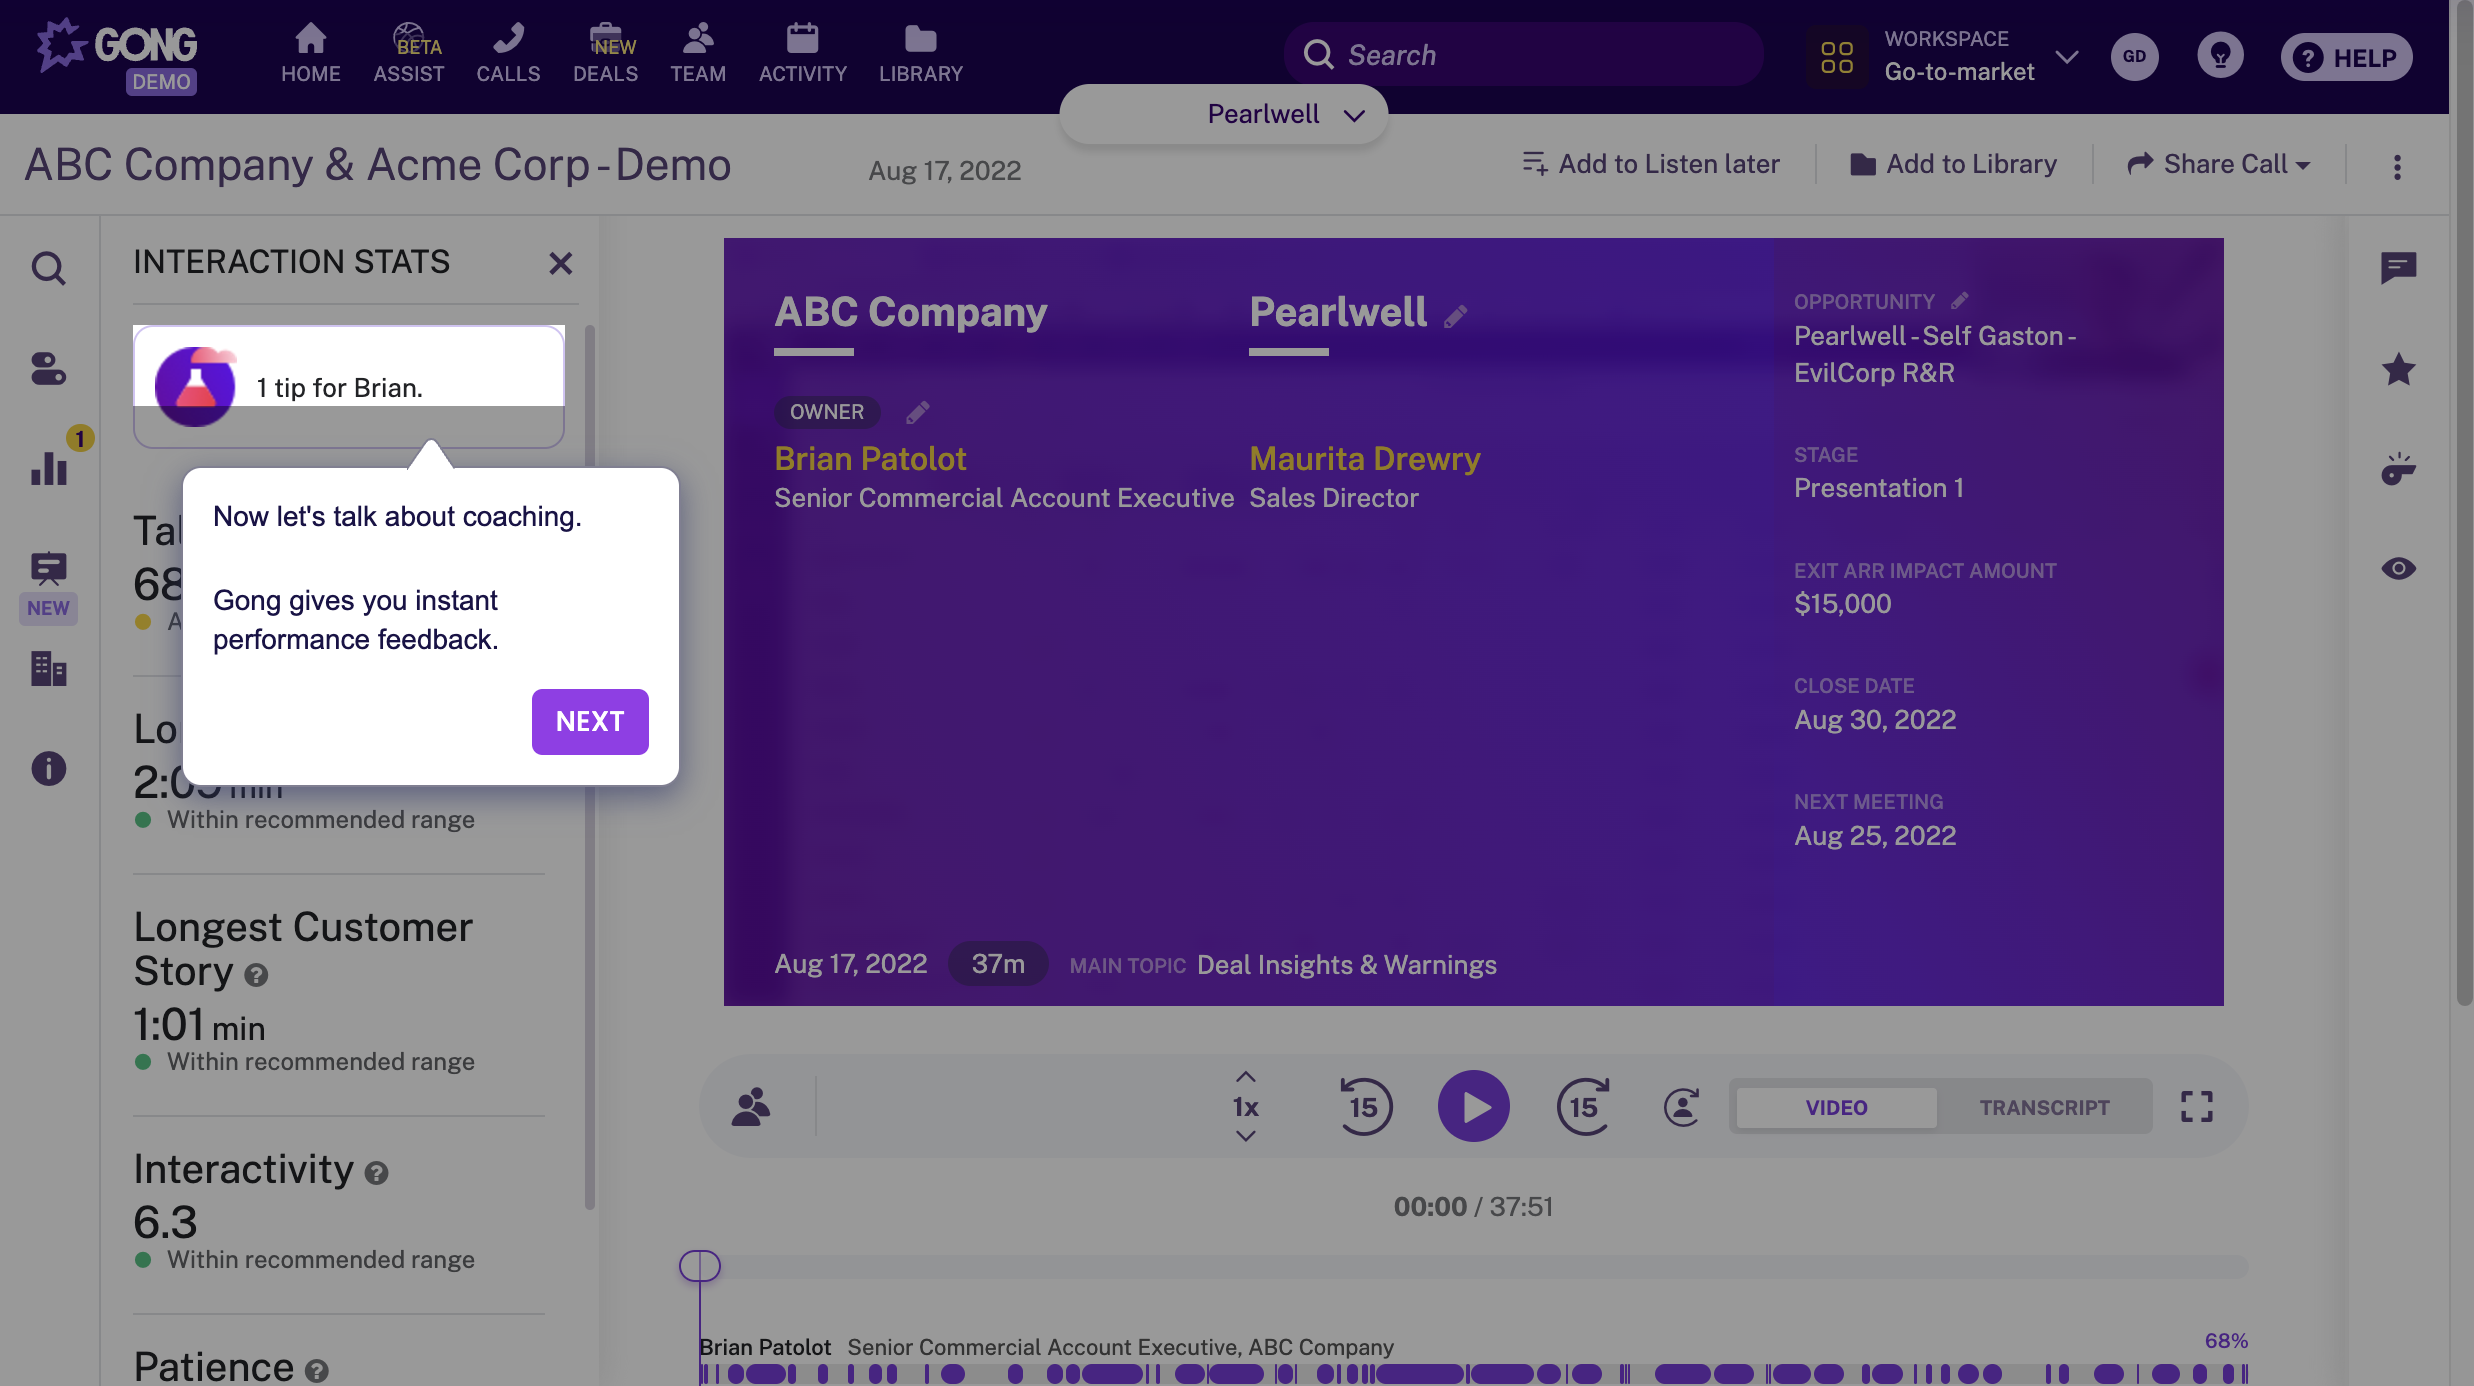Image resolution: width=2474 pixels, height=1386 pixels.
Task: Add call to Listen later
Action: pyautogui.click(x=1651, y=164)
